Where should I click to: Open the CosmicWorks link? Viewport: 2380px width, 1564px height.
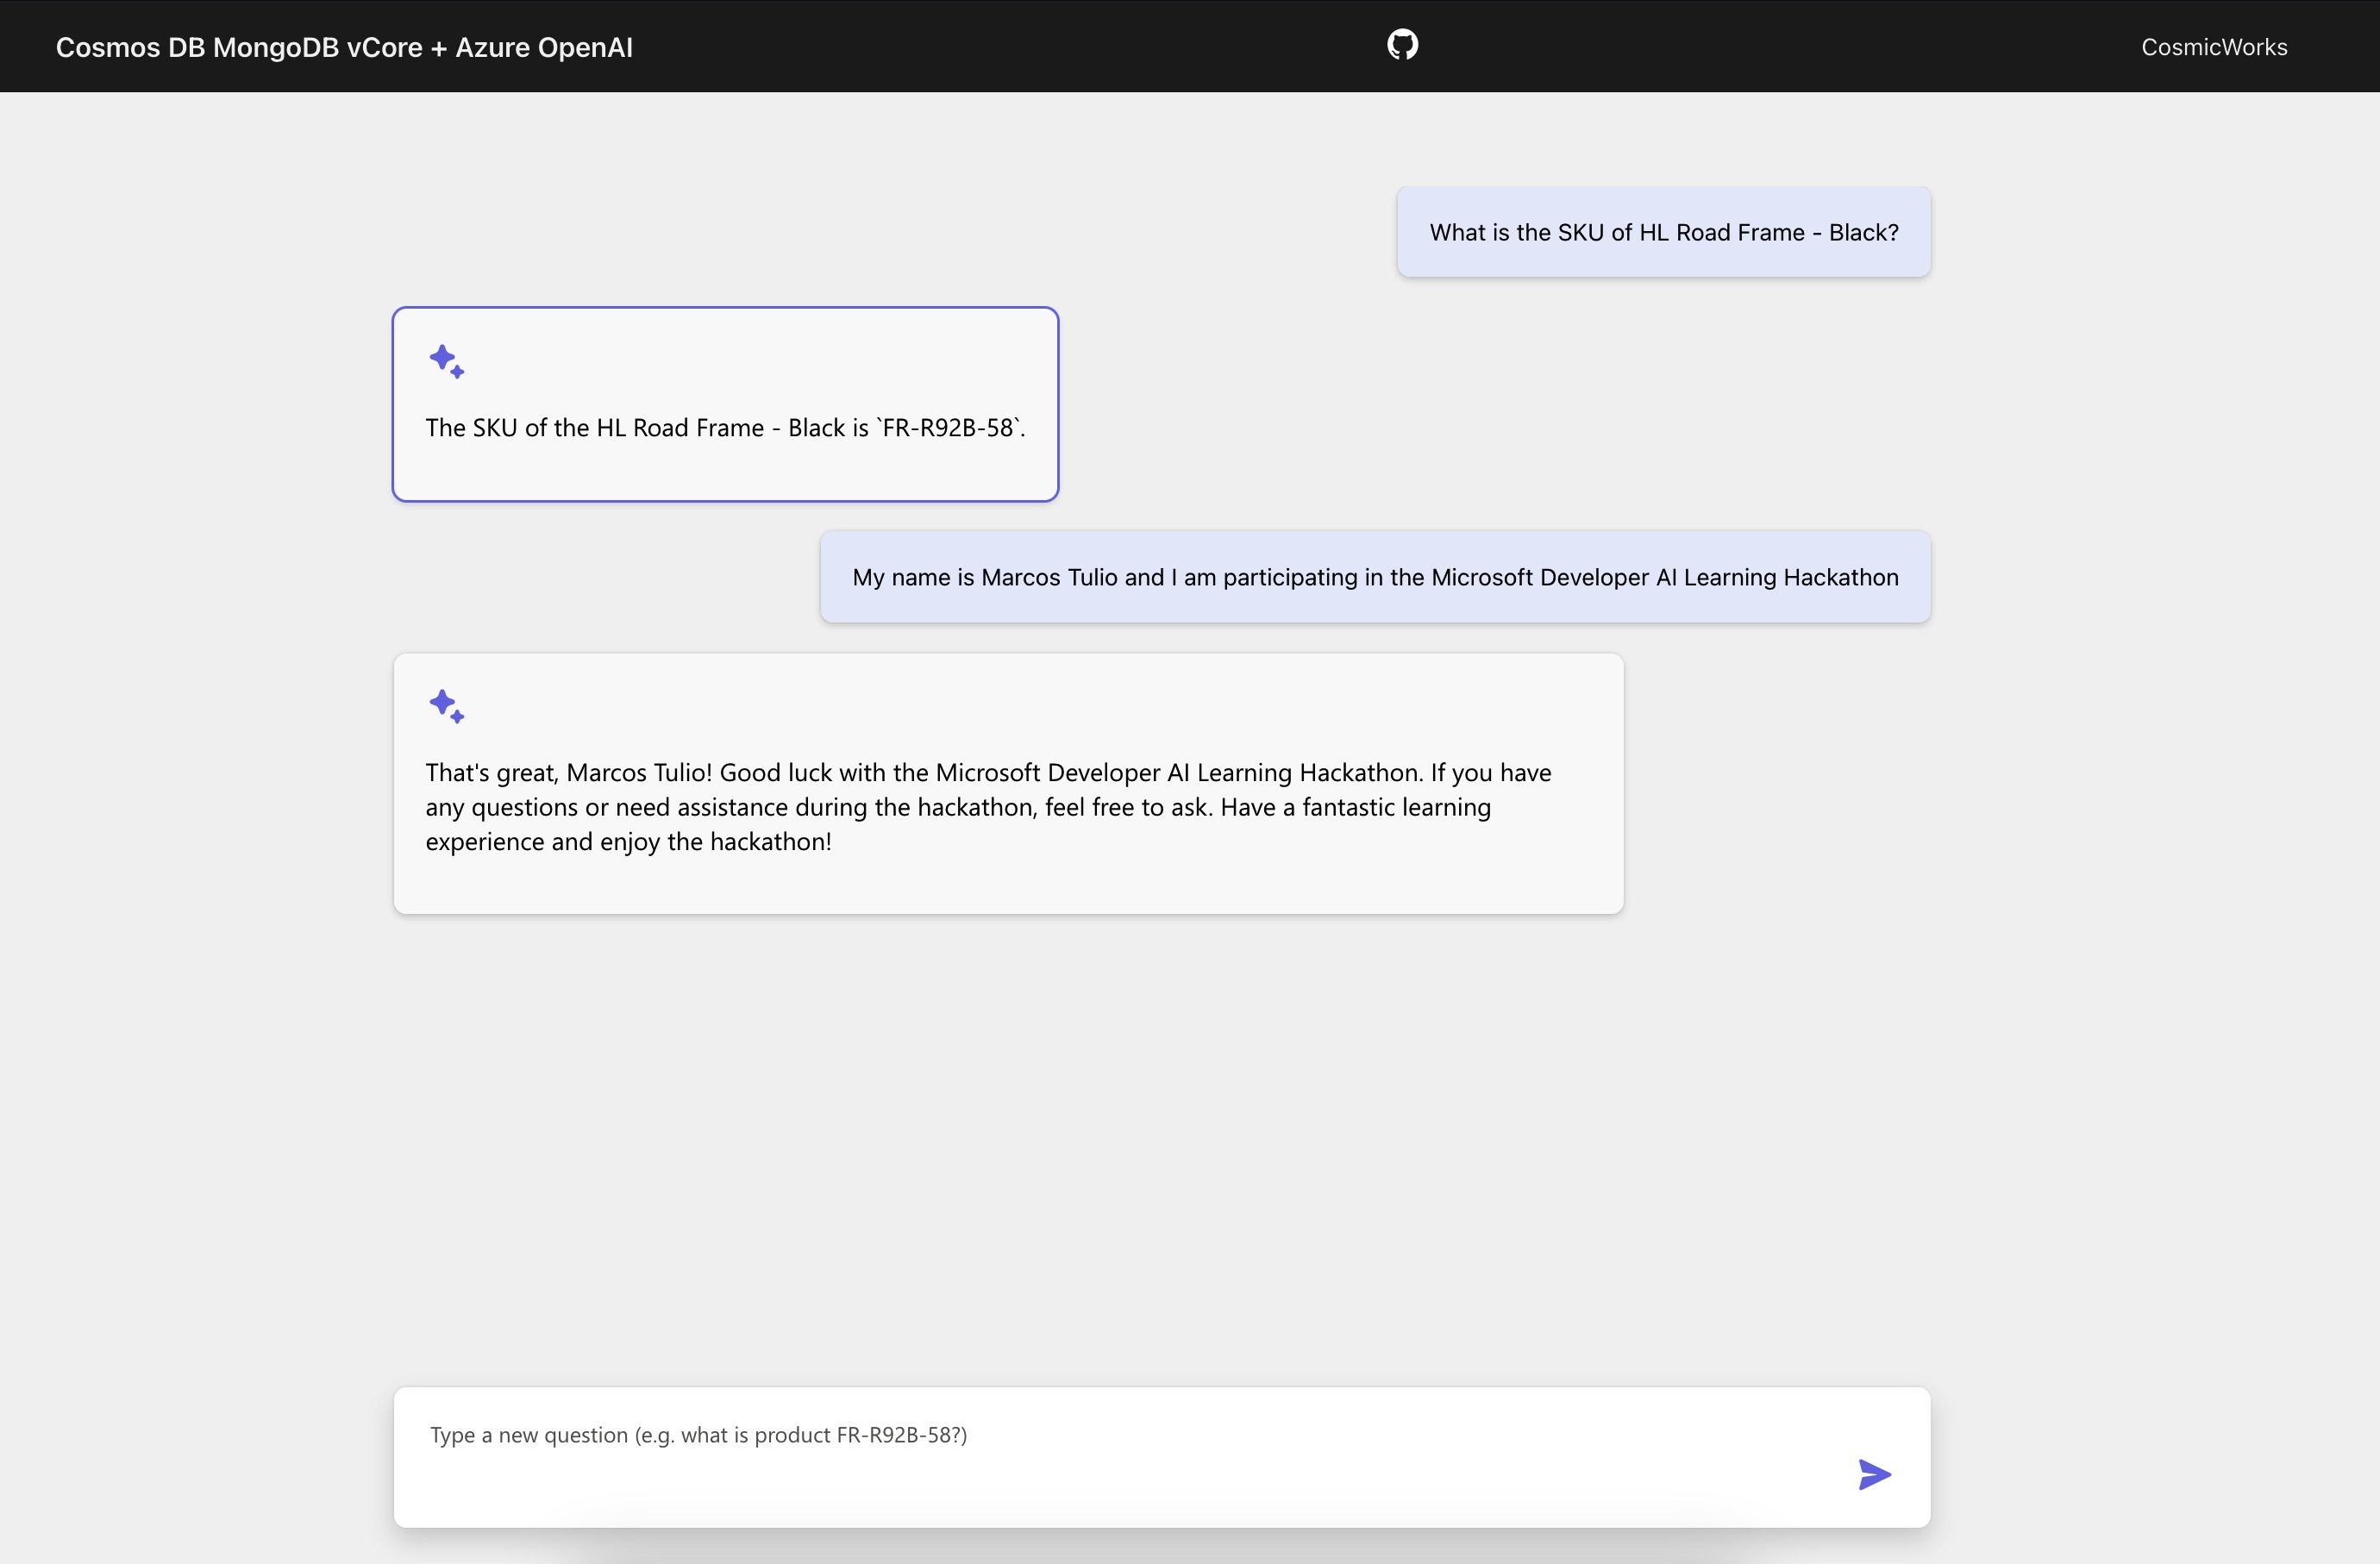click(2214, 46)
